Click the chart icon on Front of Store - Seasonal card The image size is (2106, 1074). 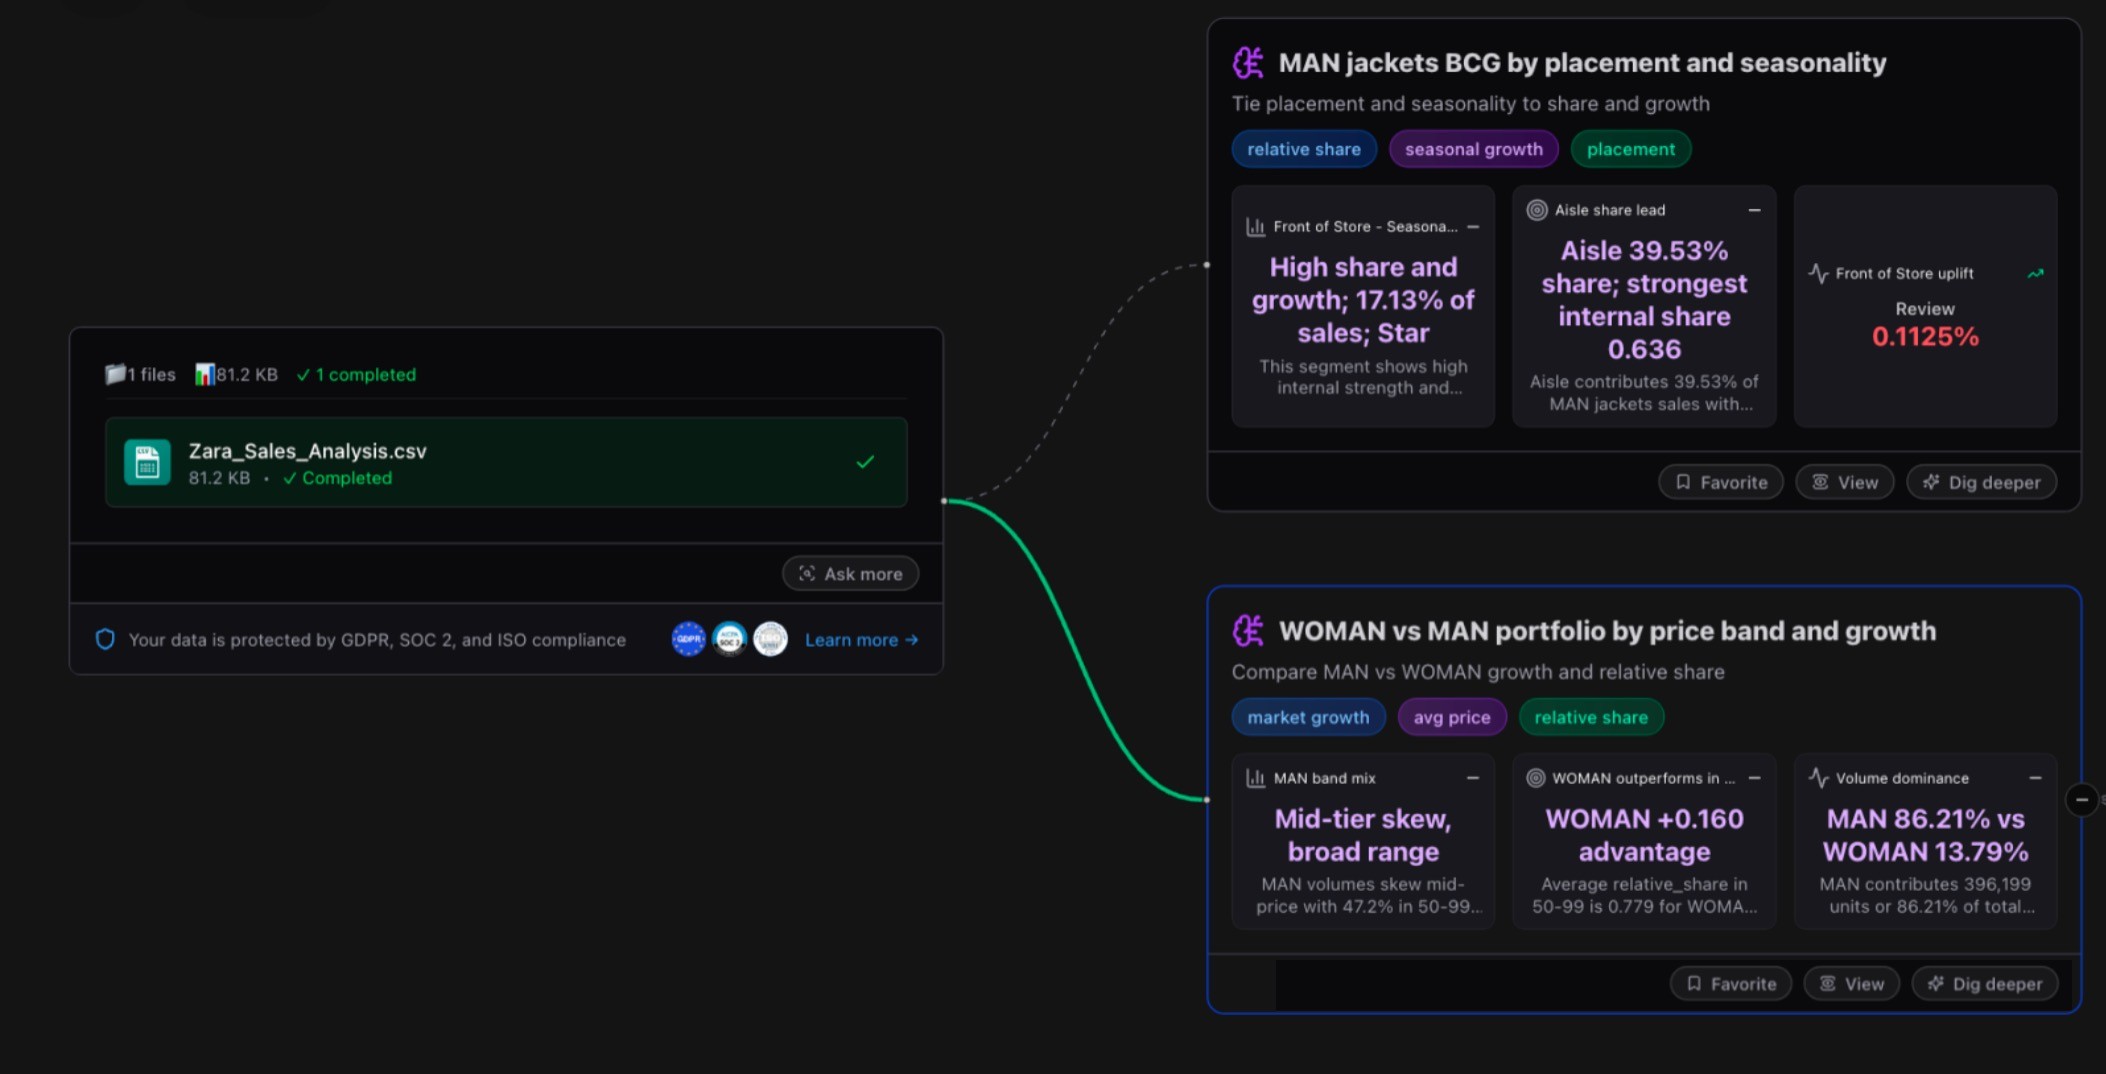[x=1256, y=227]
